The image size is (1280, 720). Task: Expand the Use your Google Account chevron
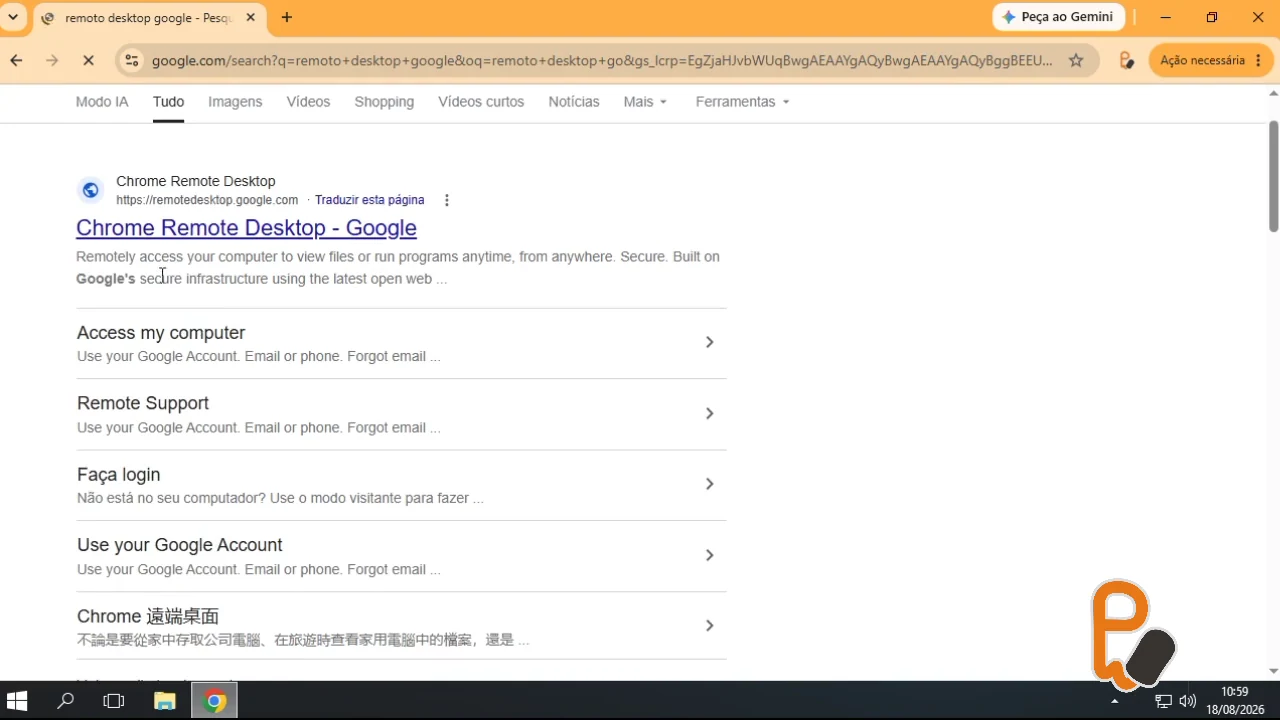pos(709,555)
